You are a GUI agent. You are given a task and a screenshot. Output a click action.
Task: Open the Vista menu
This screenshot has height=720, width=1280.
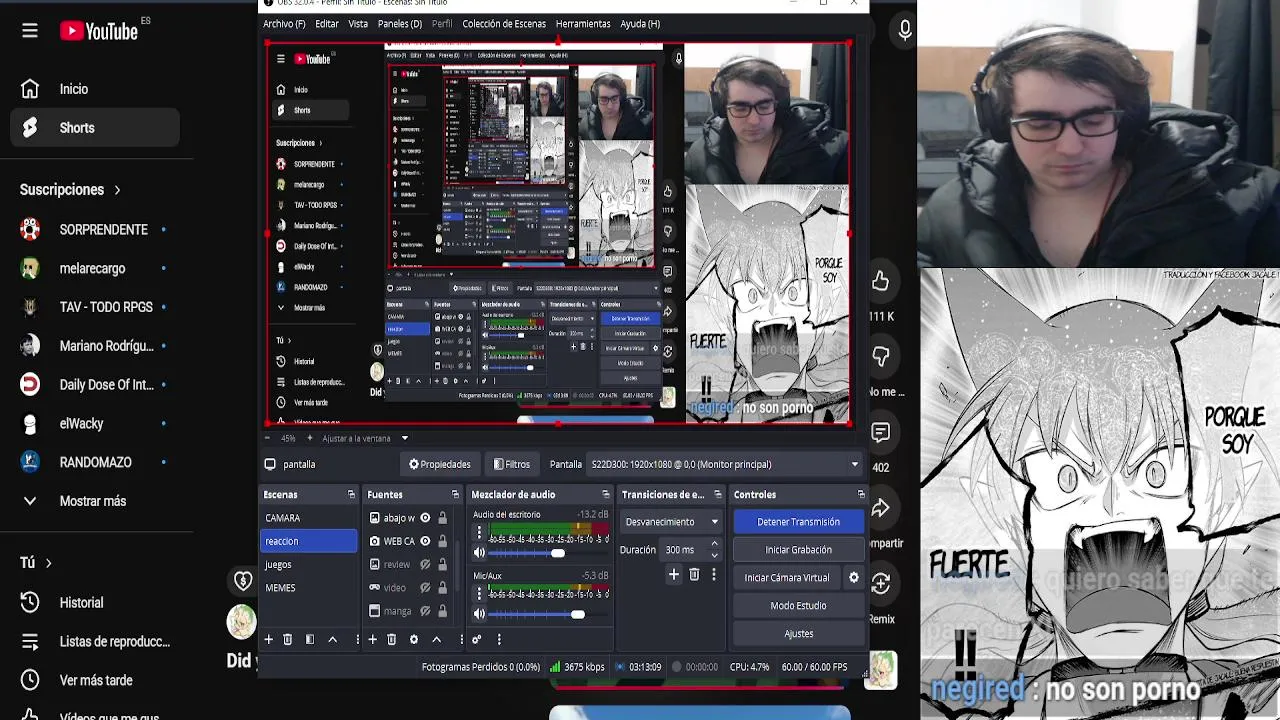click(x=358, y=23)
